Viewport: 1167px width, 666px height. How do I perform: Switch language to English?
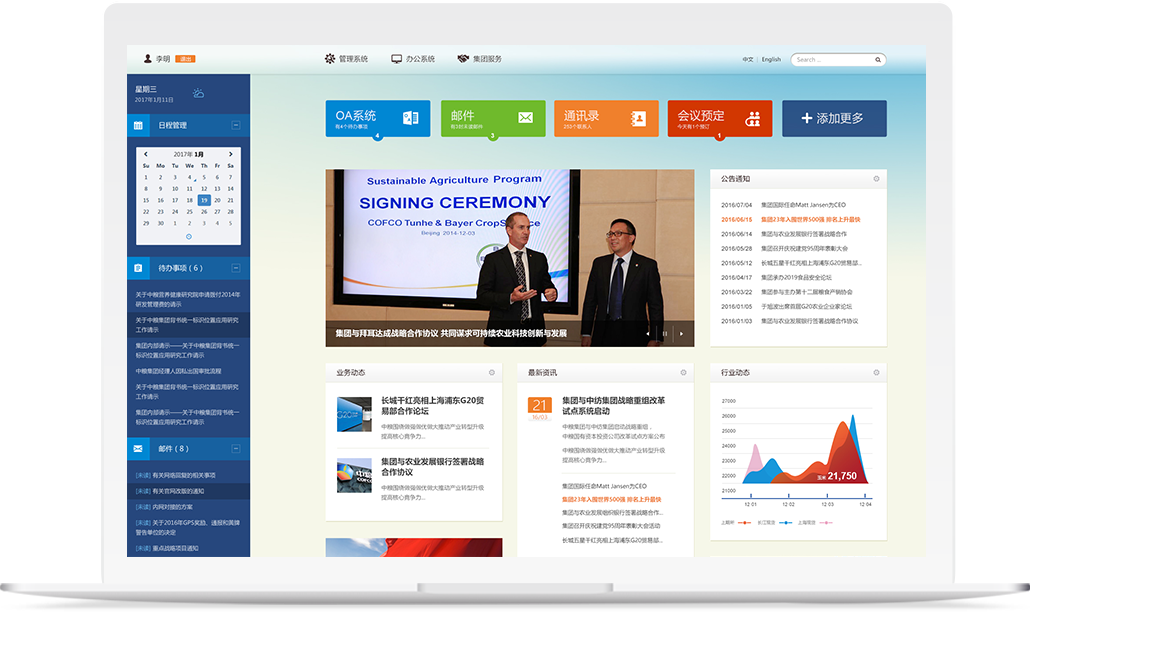click(771, 60)
